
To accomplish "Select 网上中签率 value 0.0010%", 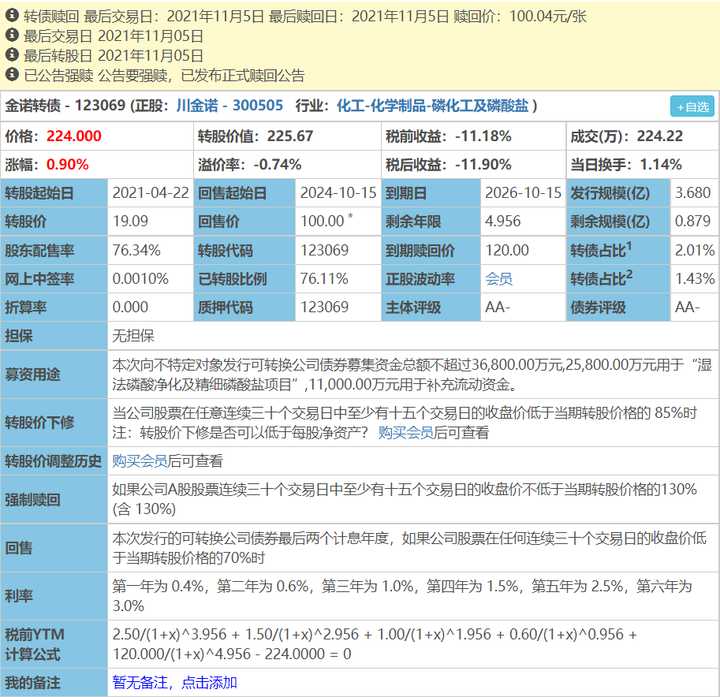I will click(x=141, y=279).
